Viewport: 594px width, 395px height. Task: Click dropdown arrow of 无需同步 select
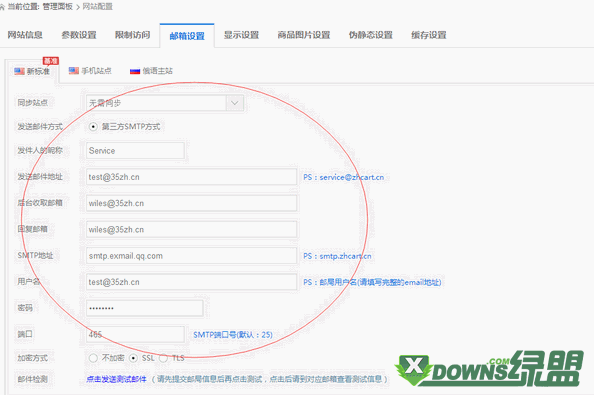(x=235, y=103)
